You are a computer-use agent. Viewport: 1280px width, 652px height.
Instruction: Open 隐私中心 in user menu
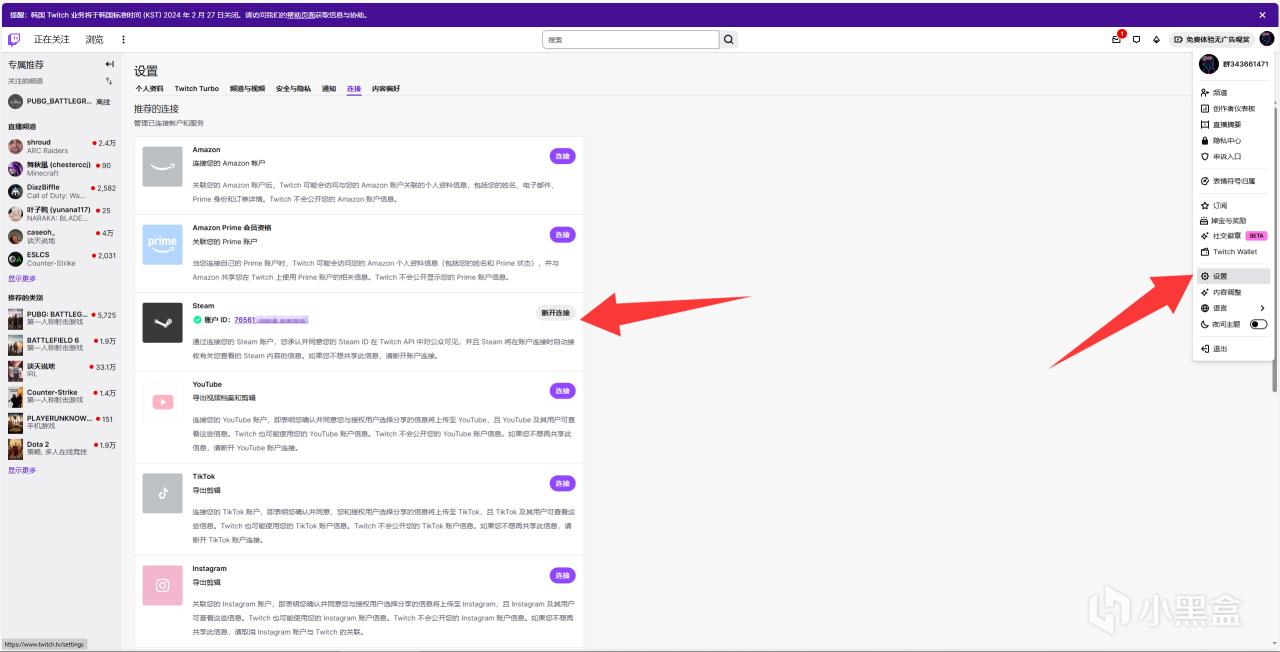pos(1234,141)
